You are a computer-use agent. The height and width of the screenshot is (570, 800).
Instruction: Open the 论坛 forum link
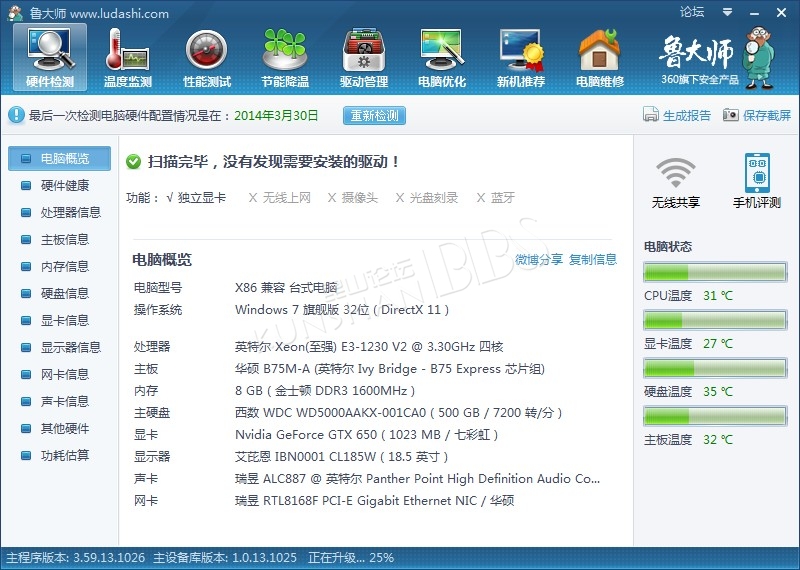tap(692, 12)
